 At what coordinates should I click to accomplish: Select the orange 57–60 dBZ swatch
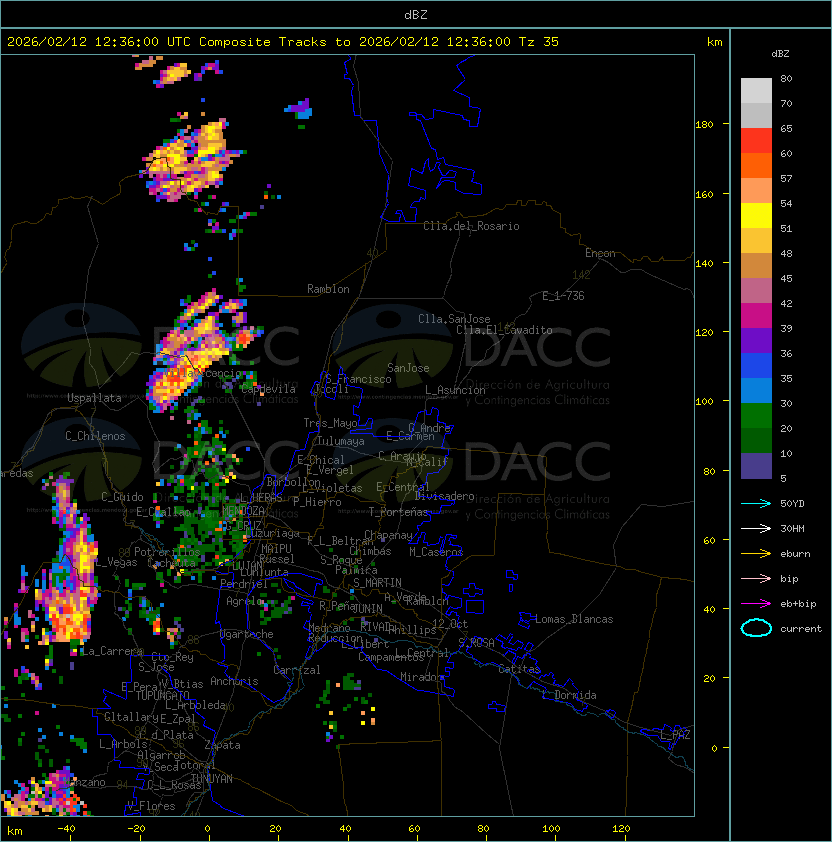click(x=756, y=166)
